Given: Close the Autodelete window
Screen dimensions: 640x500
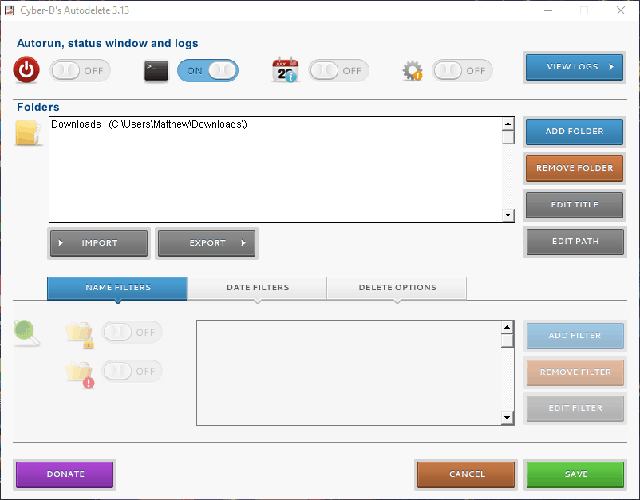Looking at the screenshot, I should pyautogui.click(x=621, y=10).
